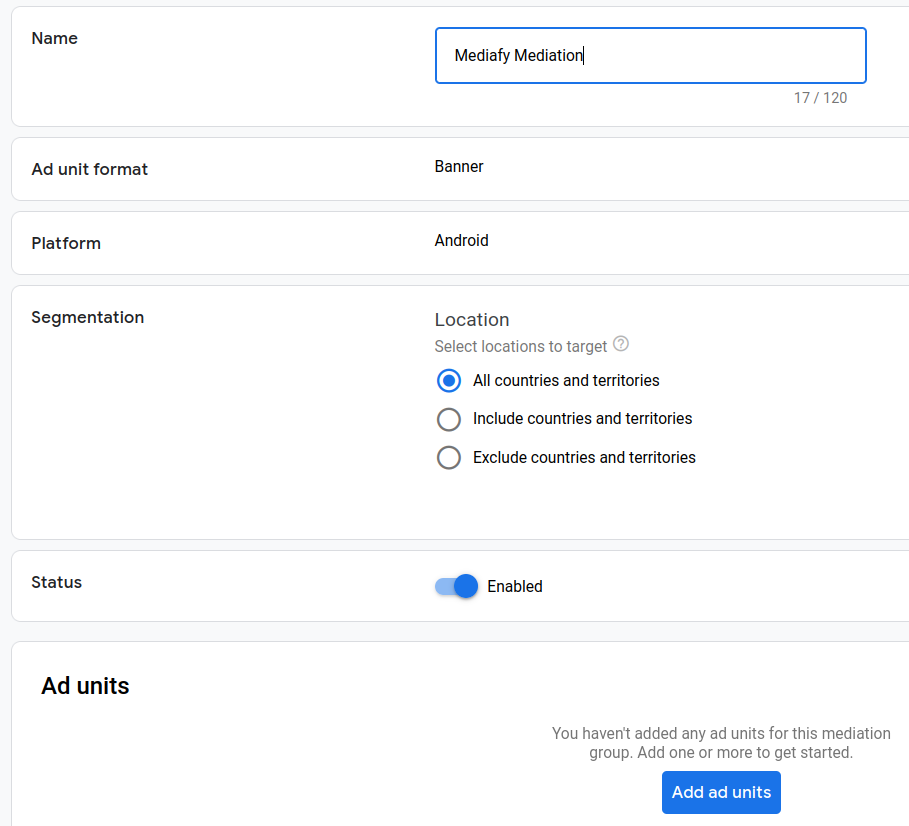This screenshot has width=909, height=826.
Task: Click the Android platform value
Action: pos(461,241)
